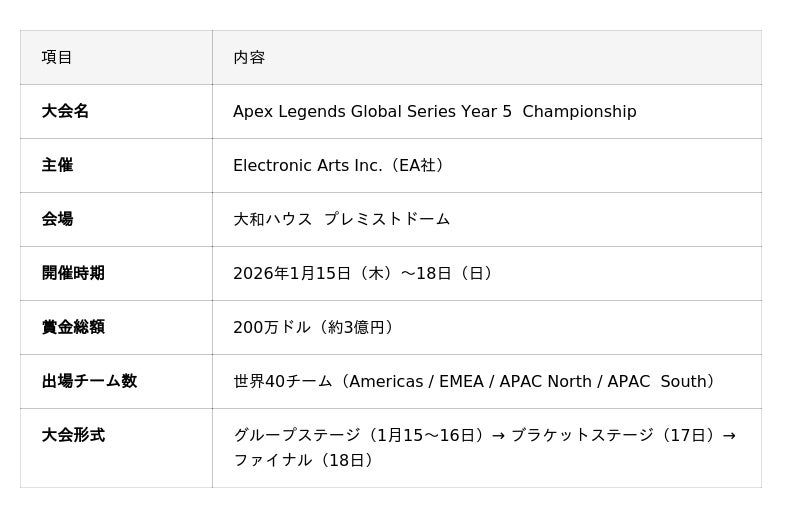The width and height of the screenshot is (800, 518).
Task: Click the 内容 column header
Action: coord(249,57)
